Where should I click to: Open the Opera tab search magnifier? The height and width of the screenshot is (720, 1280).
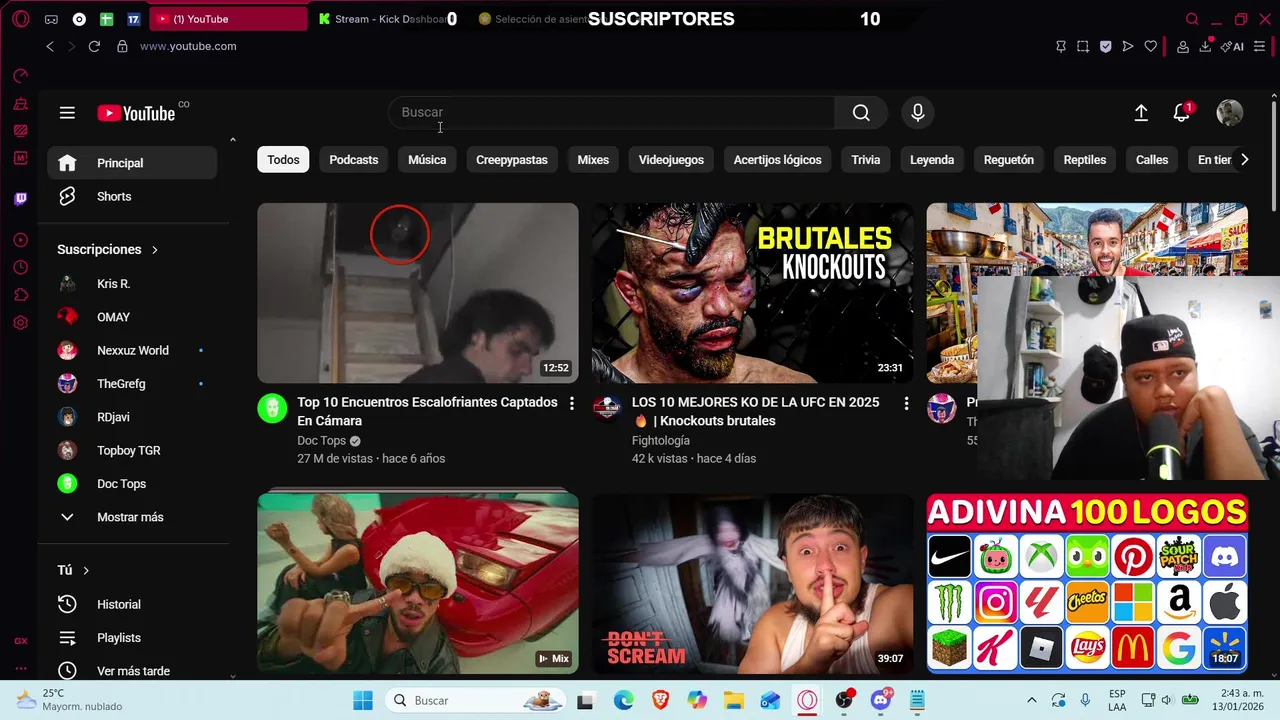(1192, 19)
